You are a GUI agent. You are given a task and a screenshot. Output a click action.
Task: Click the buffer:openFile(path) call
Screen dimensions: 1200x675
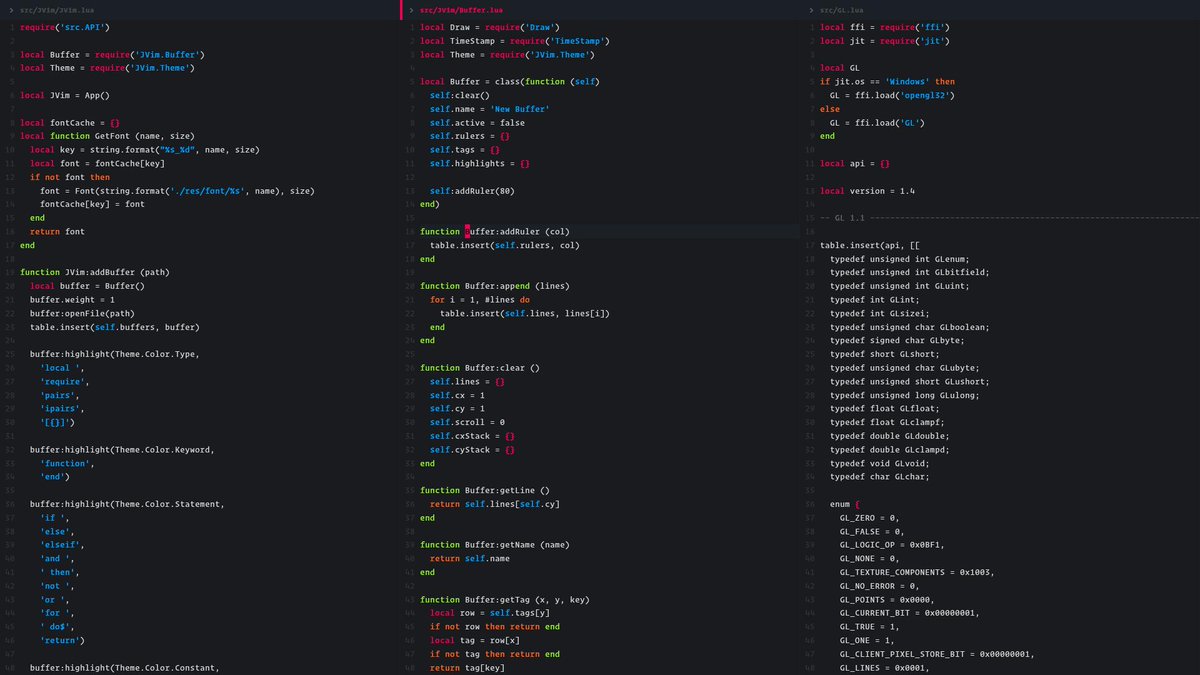click(x=82, y=313)
